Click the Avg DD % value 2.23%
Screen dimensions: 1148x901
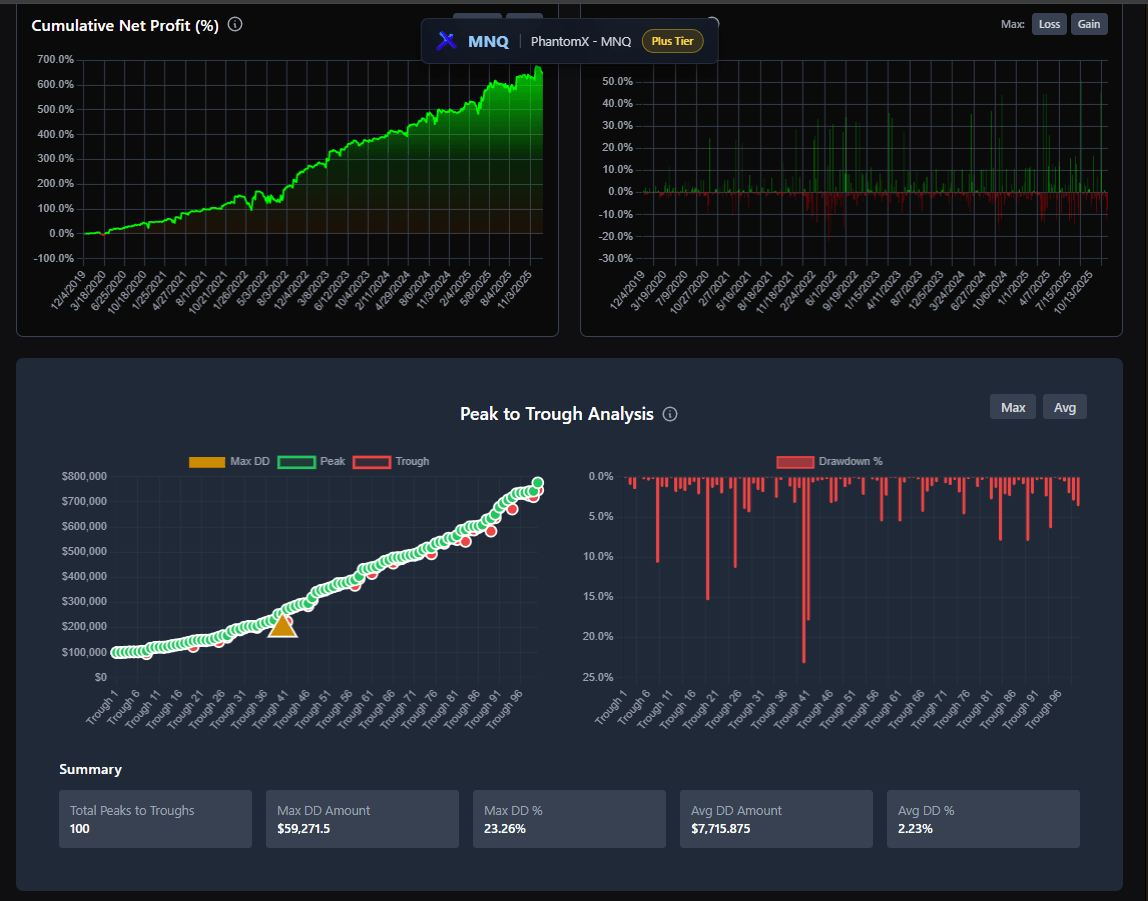(x=915, y=829)
